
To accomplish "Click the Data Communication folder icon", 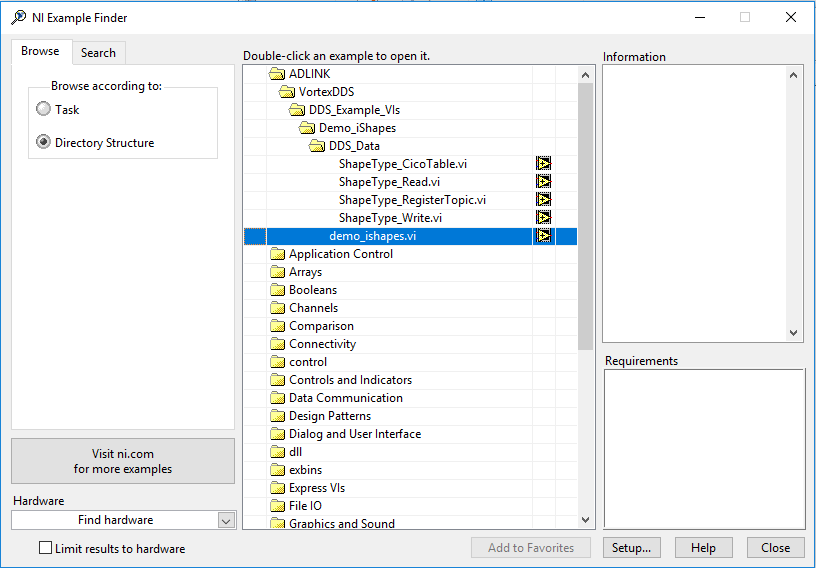I will pyautogui.click(x=278, y=398).
